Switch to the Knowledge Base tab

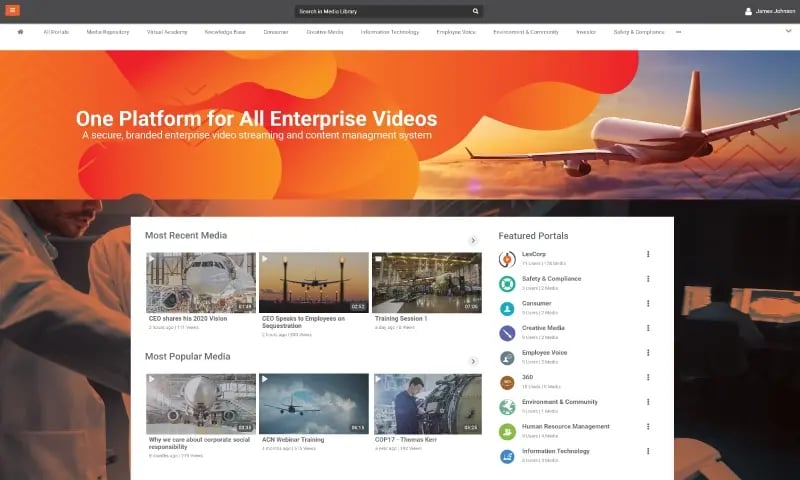point(225,32)
